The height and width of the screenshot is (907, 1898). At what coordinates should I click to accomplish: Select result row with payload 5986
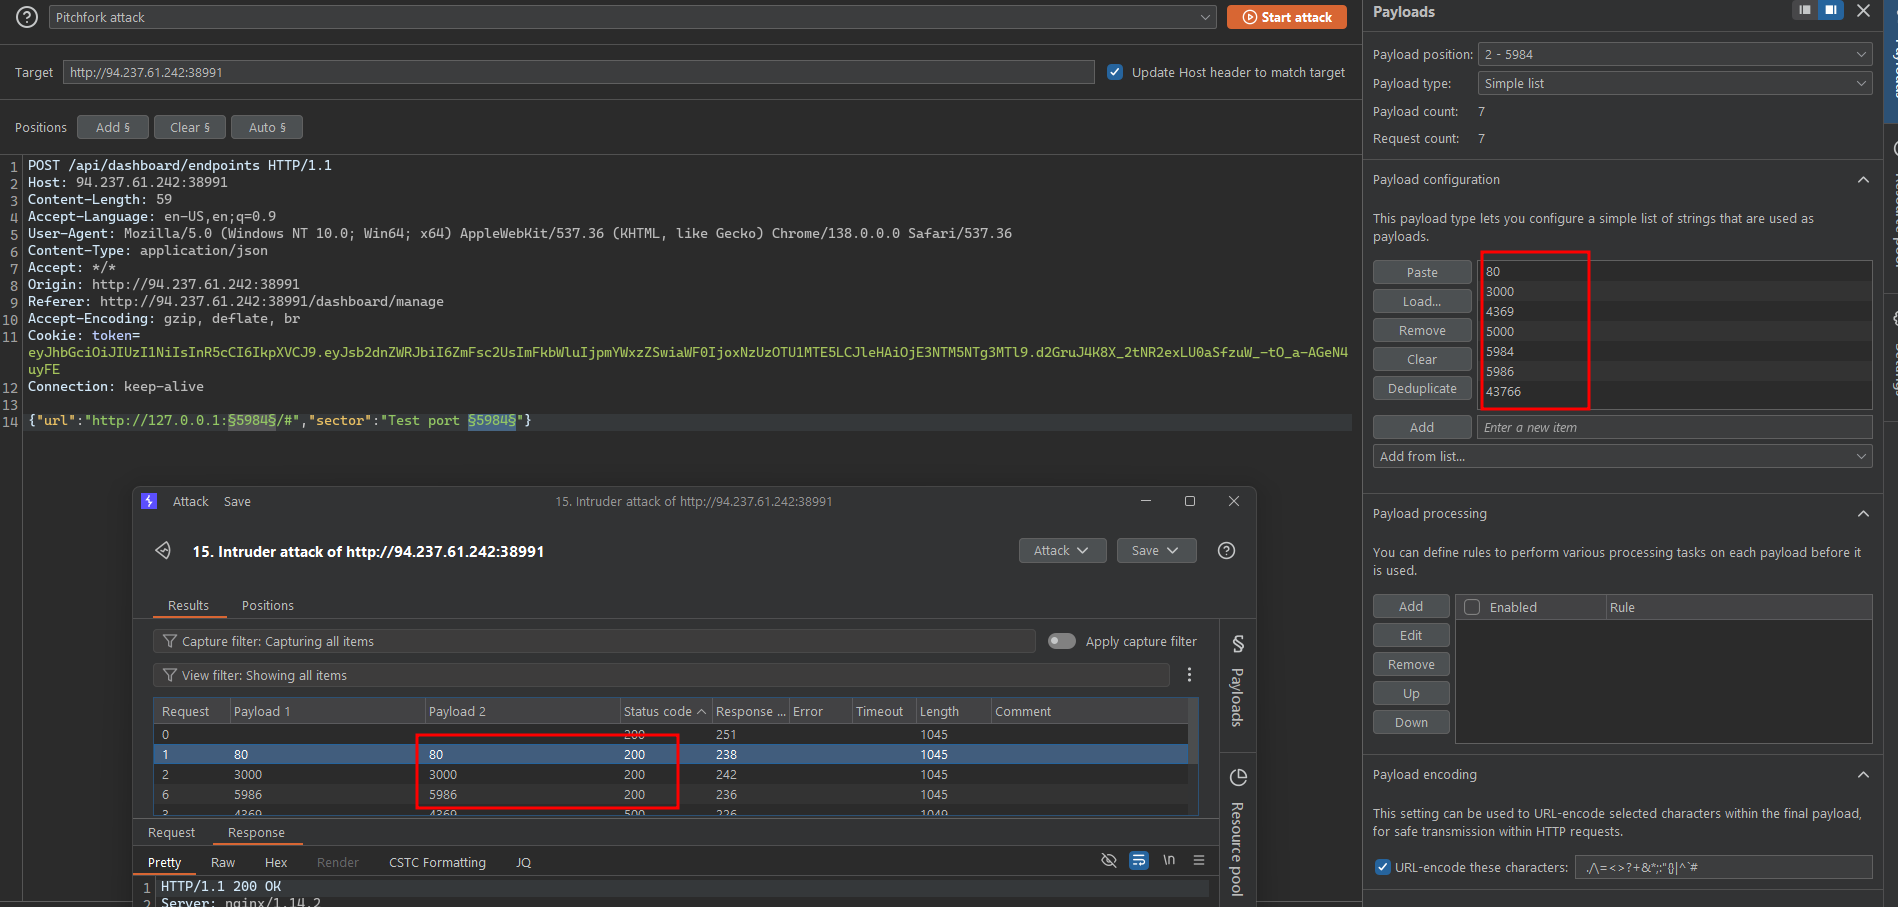(x=671, y=794)
